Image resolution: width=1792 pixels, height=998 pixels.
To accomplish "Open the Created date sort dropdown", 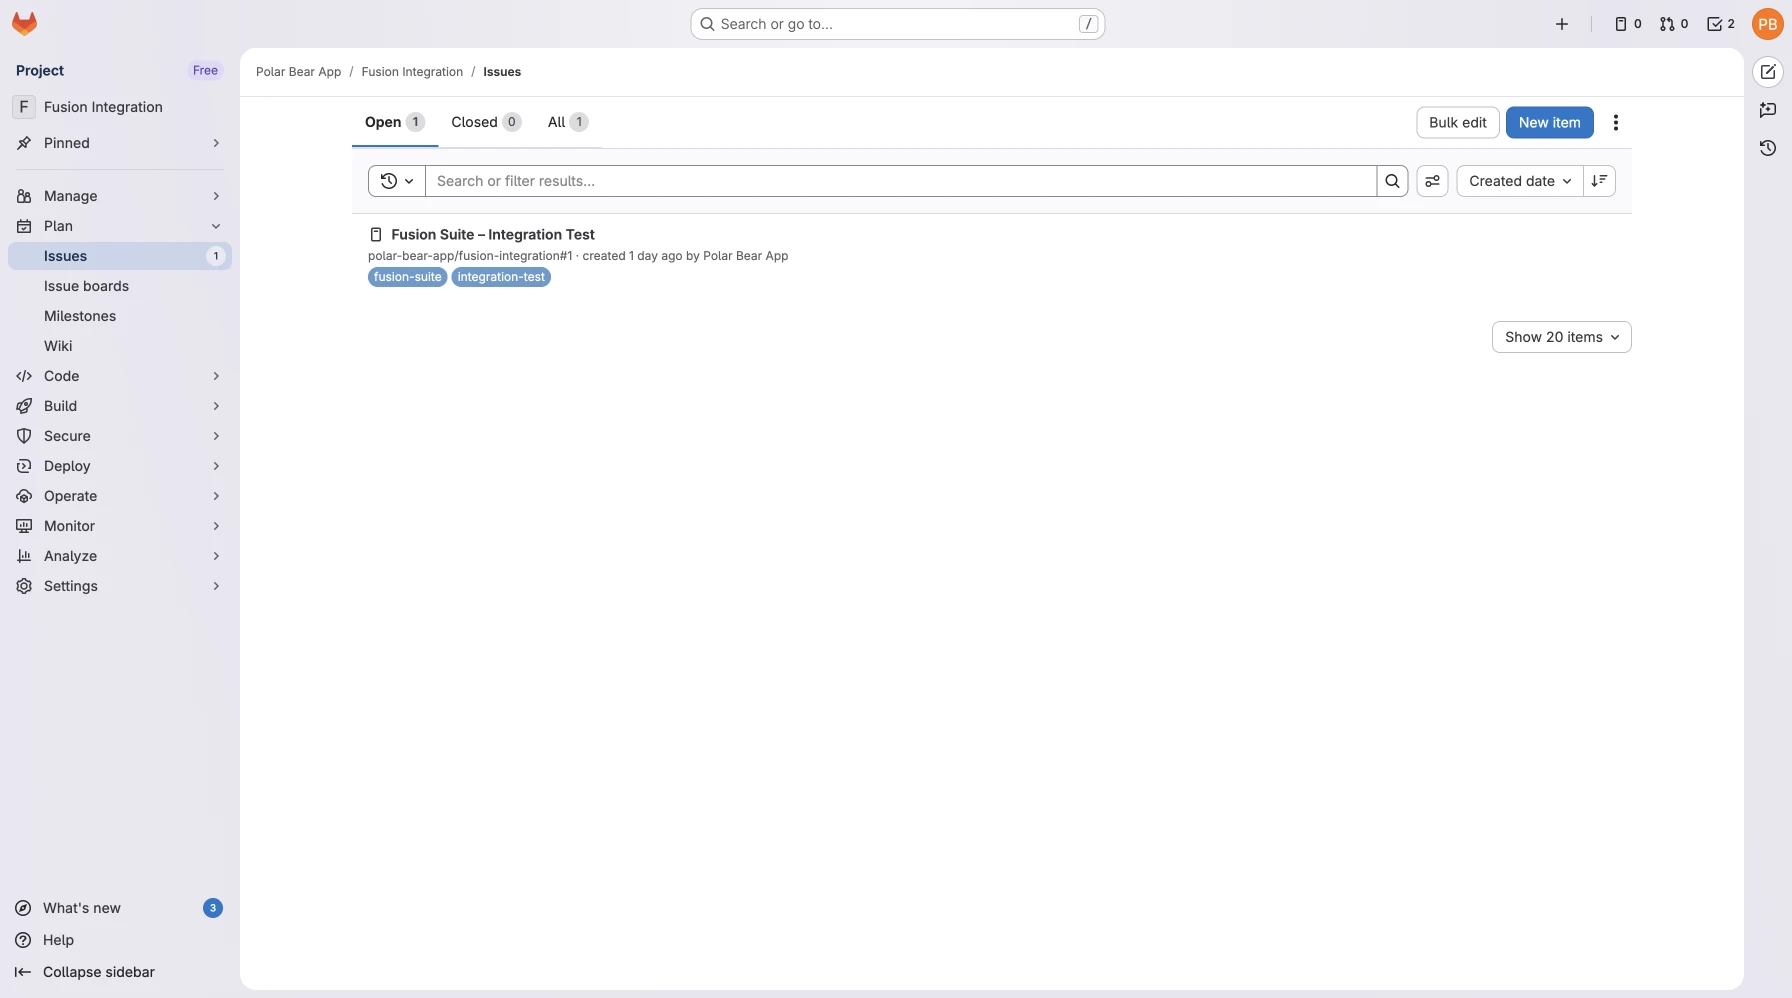I will pos(1519,181).
